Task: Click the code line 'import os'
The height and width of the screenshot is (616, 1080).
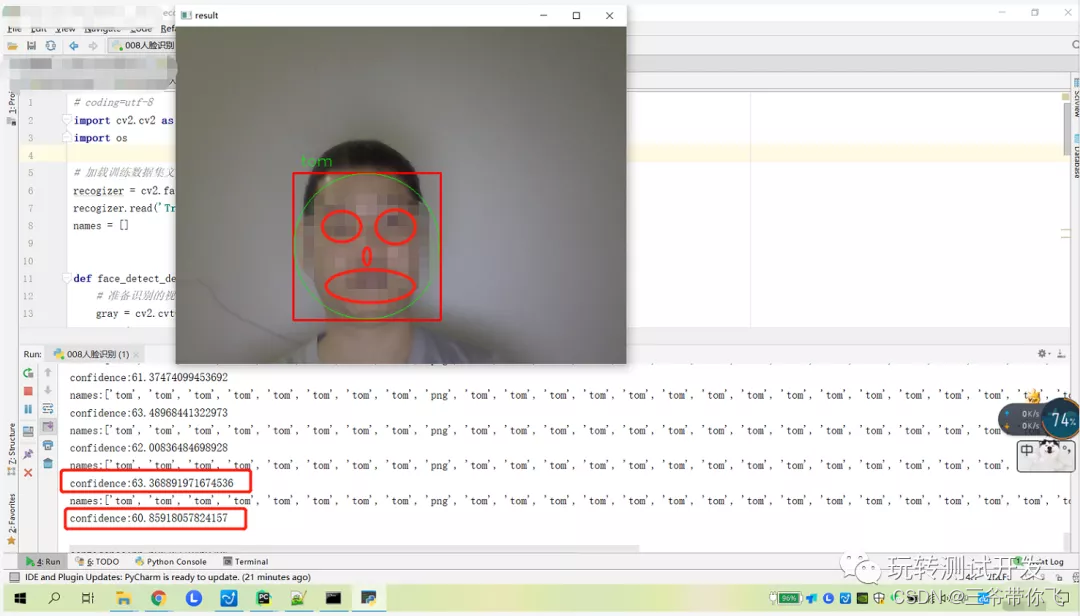Action: coord(101,138)
